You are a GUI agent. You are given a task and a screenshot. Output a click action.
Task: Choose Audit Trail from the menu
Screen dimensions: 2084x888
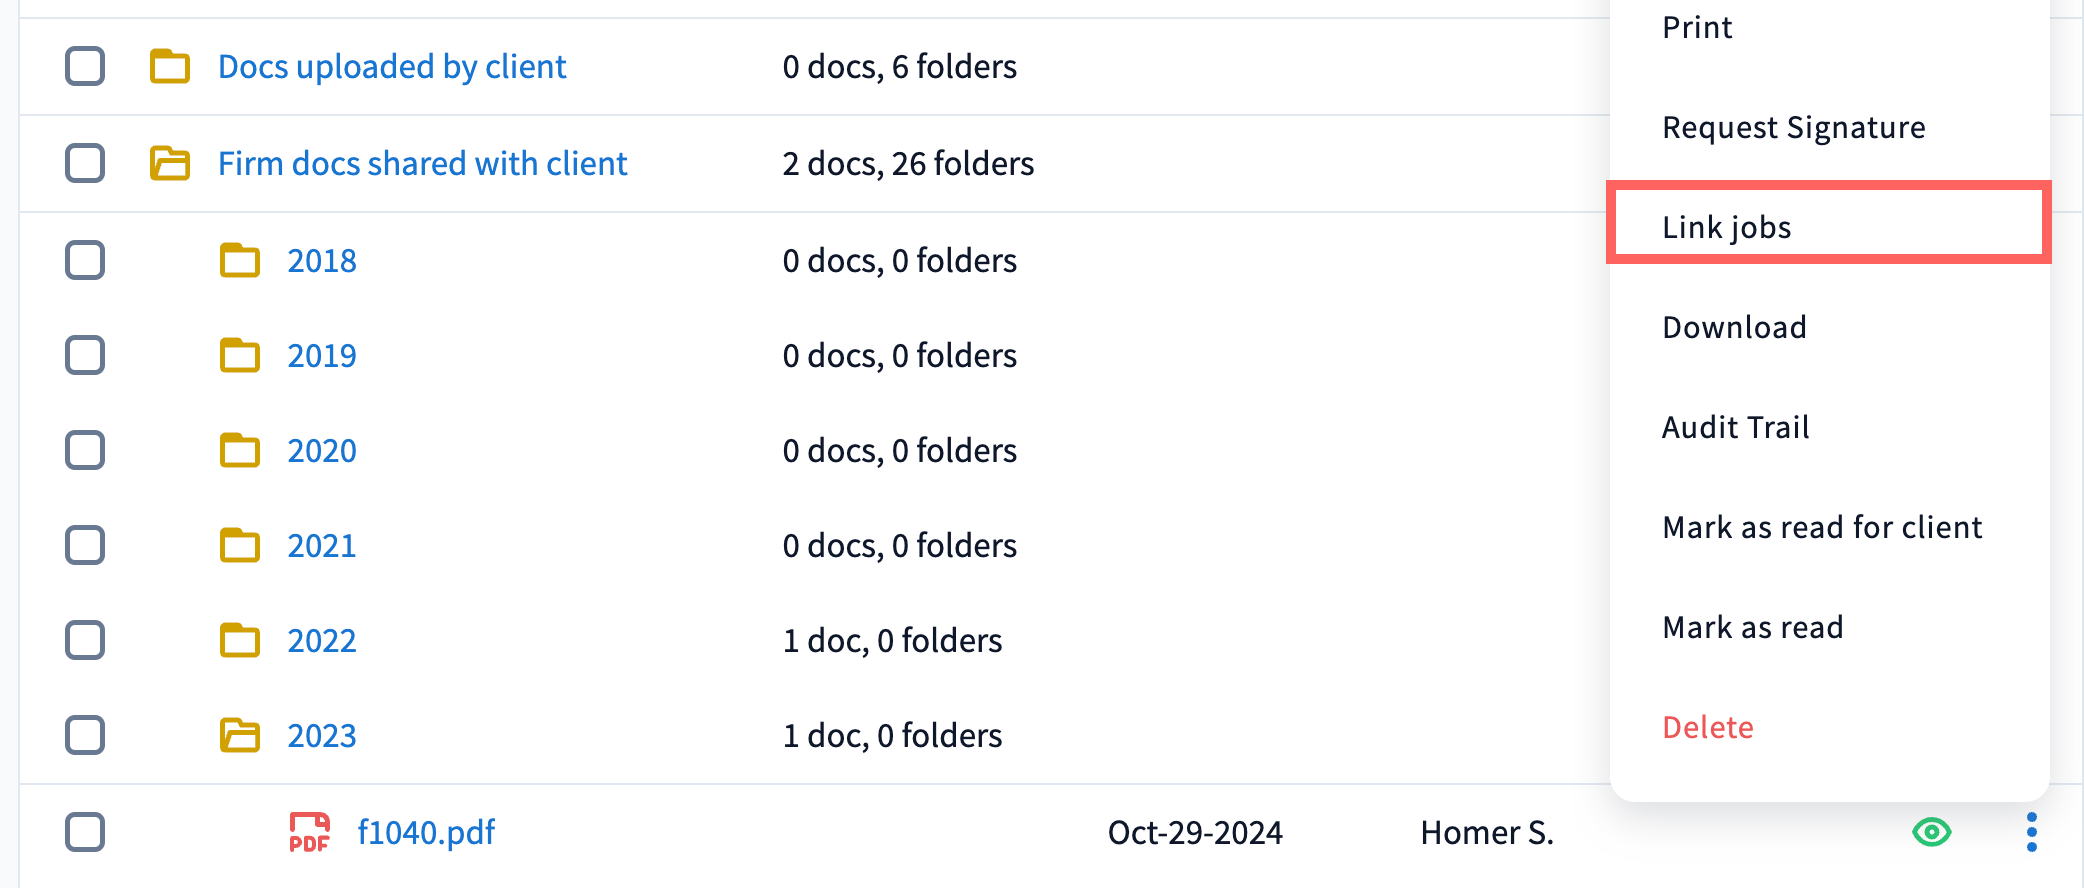pyautogui.click(x=1735, y=427)
